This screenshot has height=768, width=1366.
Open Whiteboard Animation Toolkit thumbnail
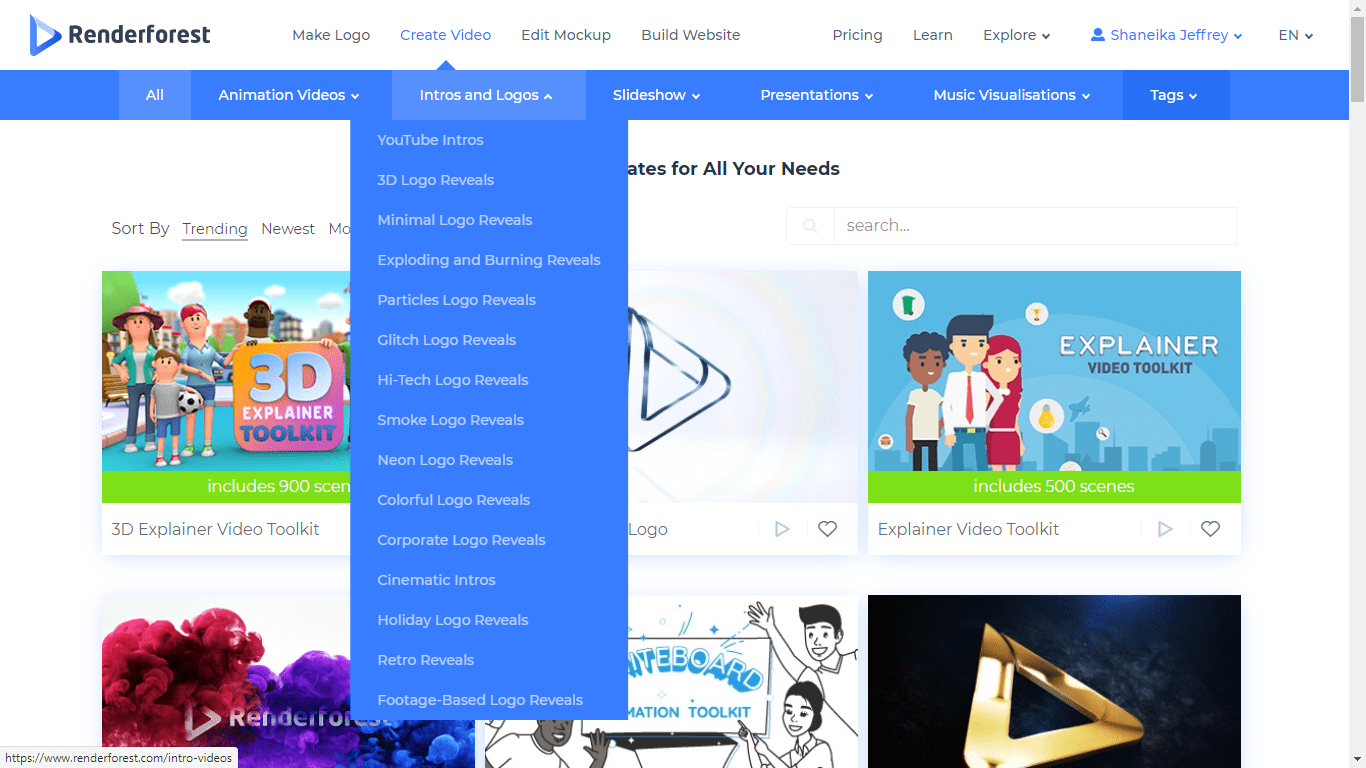[x=743, y=681]
